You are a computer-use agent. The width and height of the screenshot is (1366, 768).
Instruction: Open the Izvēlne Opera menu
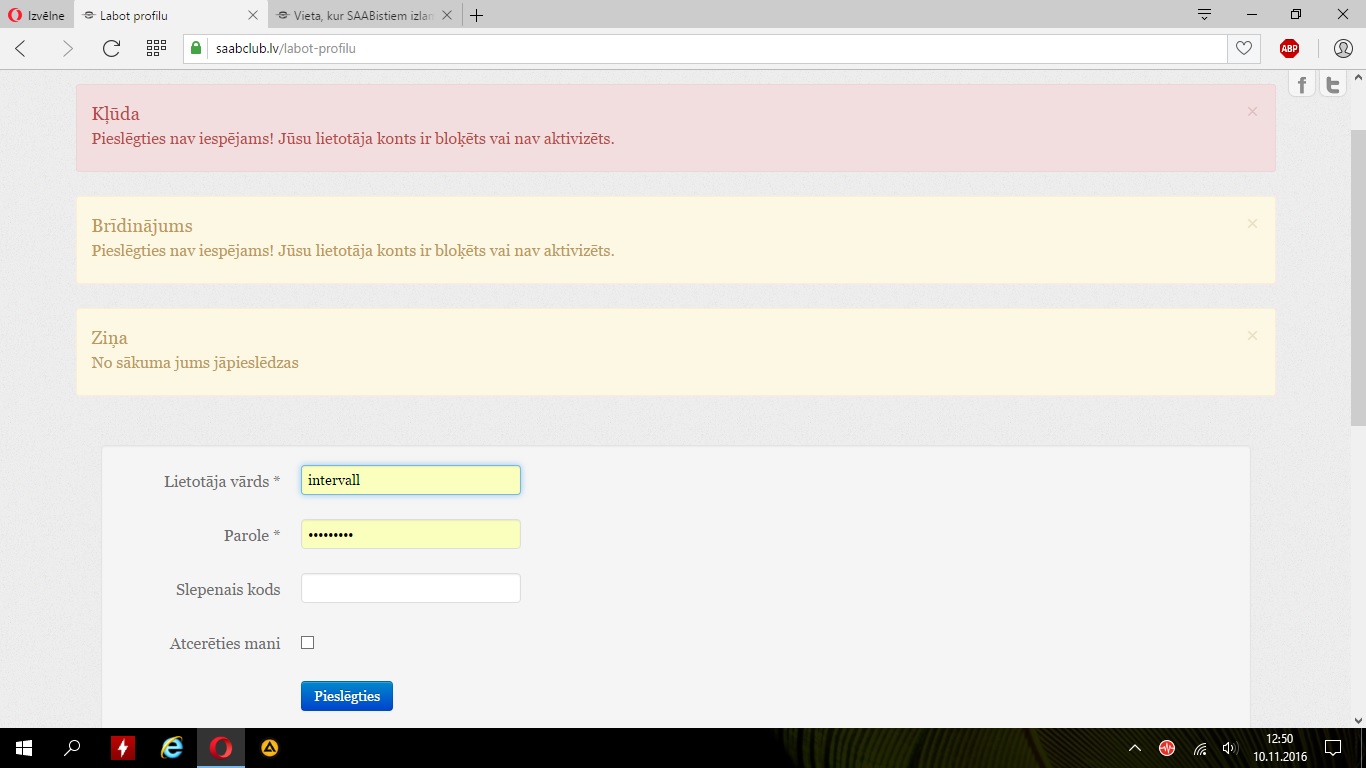click(37, 15)
